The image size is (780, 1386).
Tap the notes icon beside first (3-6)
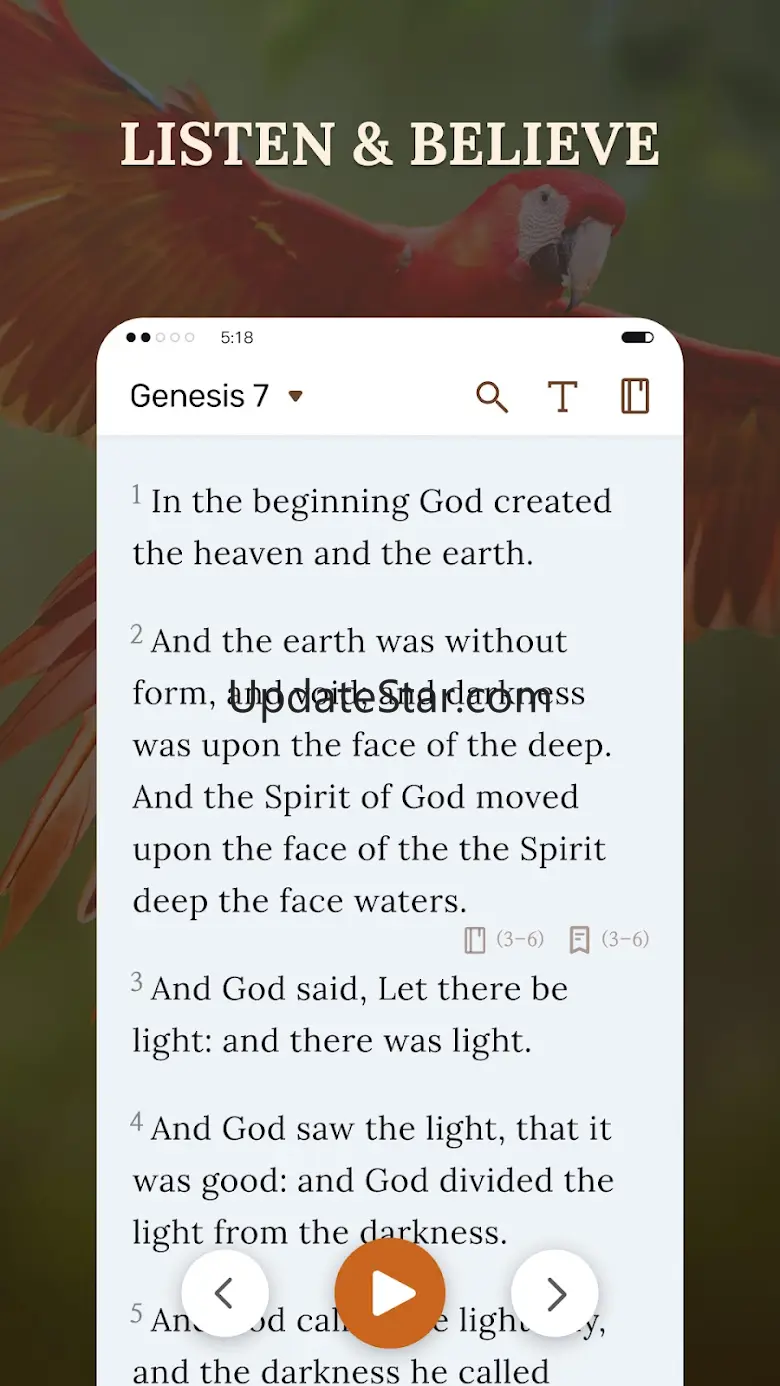pos(475,940)
